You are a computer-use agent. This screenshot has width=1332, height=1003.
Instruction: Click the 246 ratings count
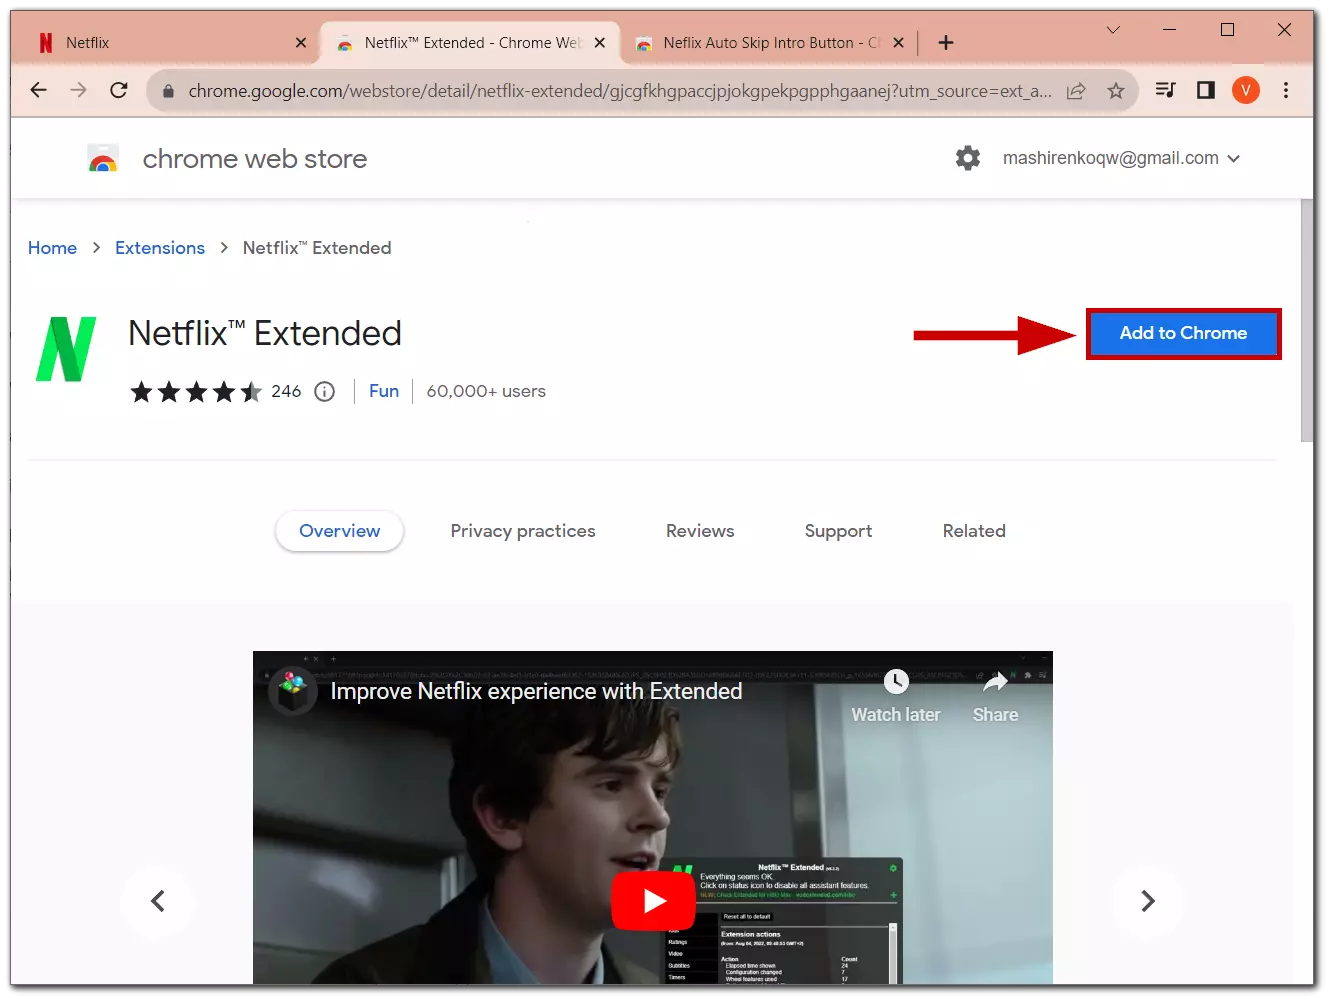(286, 392)
